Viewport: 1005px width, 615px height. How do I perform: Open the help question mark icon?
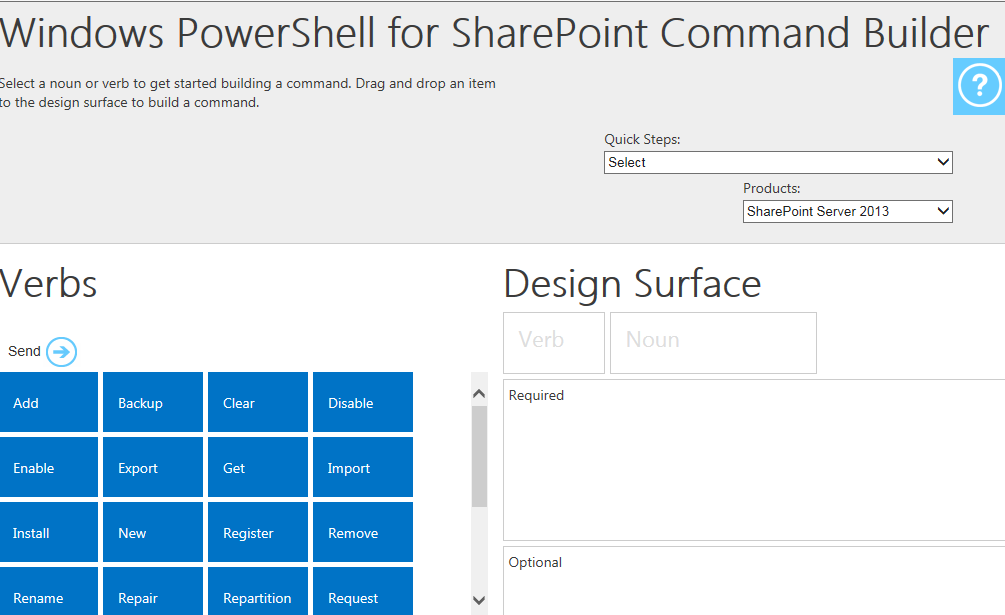click(979, 86)
